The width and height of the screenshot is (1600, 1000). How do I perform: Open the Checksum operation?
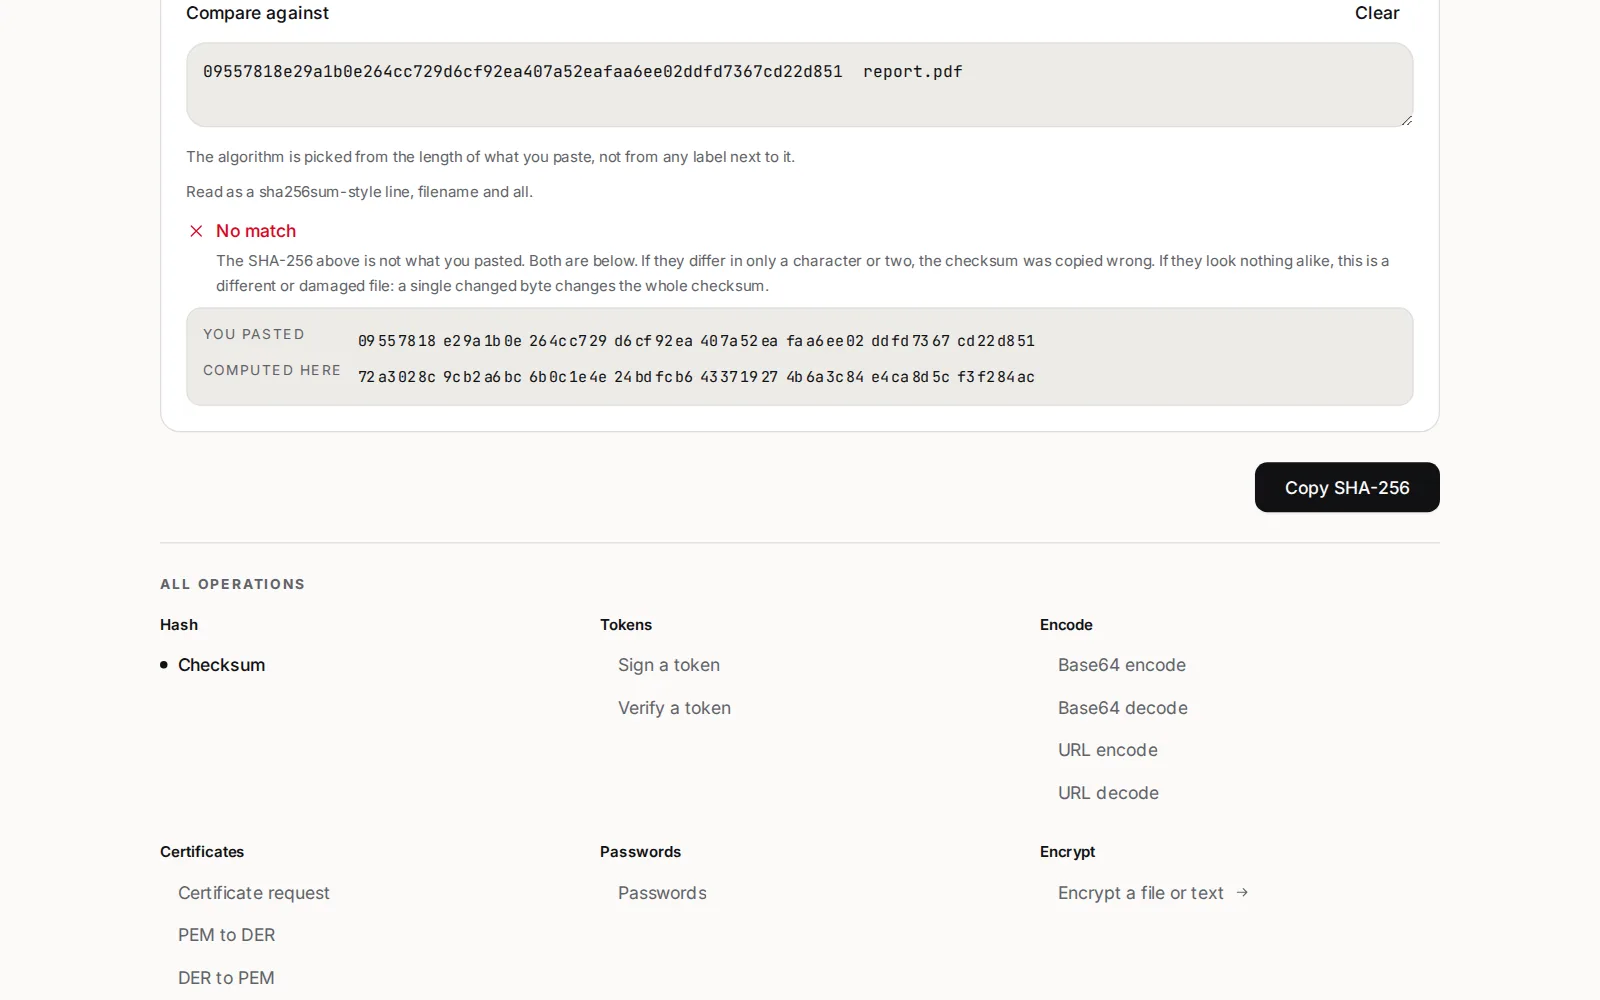pyautogui.click(x=221, y=665)
